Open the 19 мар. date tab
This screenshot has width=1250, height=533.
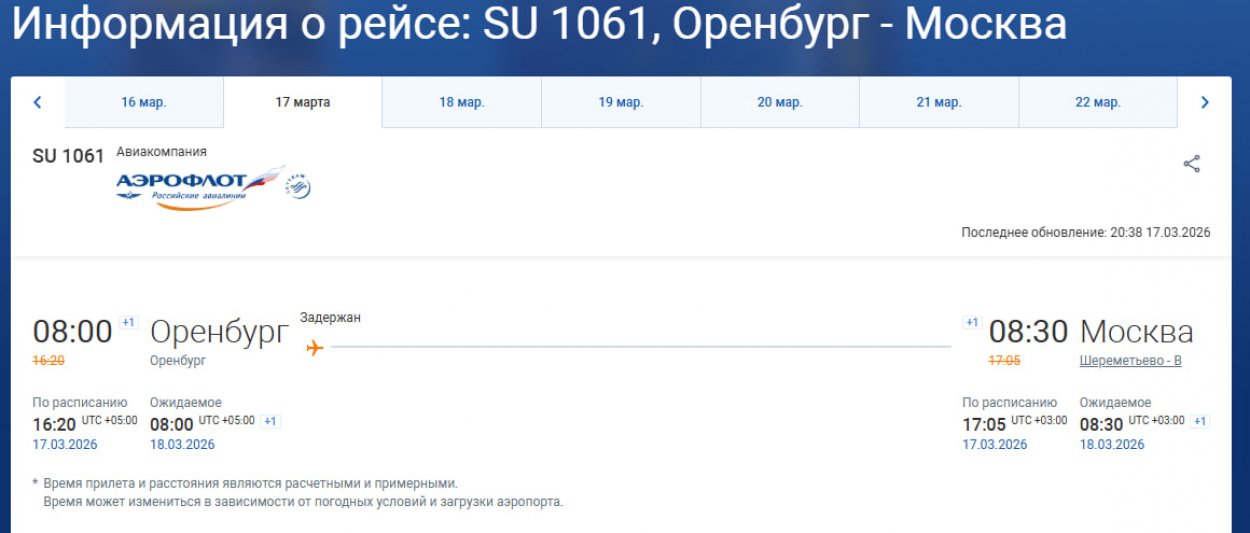coord(621,102)
